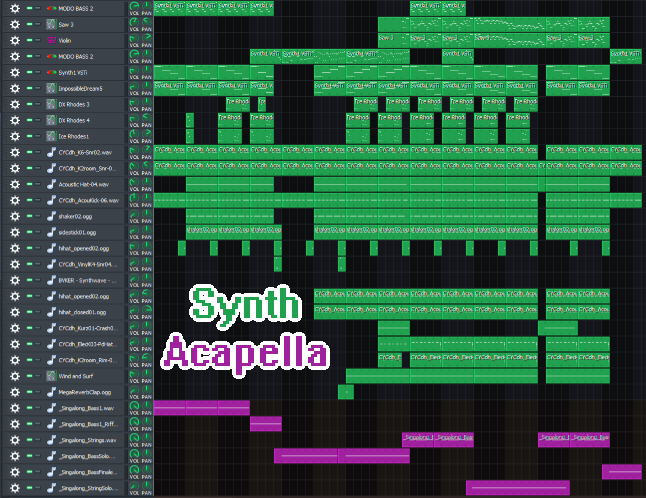Mute the Violin track

click(29, 40)
